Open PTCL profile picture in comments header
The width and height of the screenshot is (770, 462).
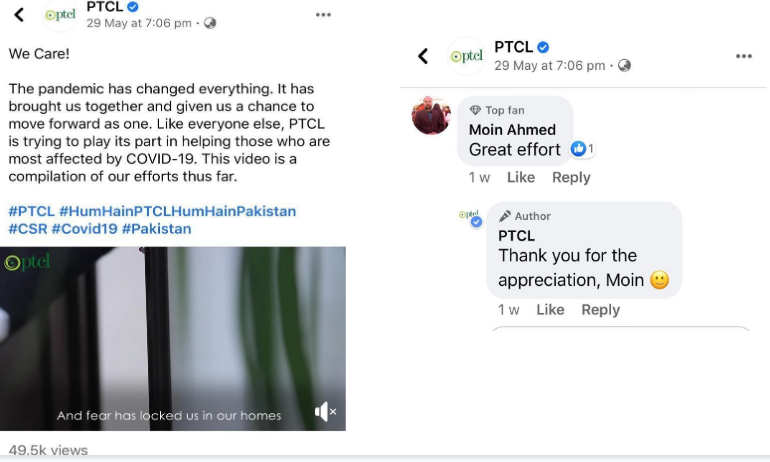coord(466,56)
